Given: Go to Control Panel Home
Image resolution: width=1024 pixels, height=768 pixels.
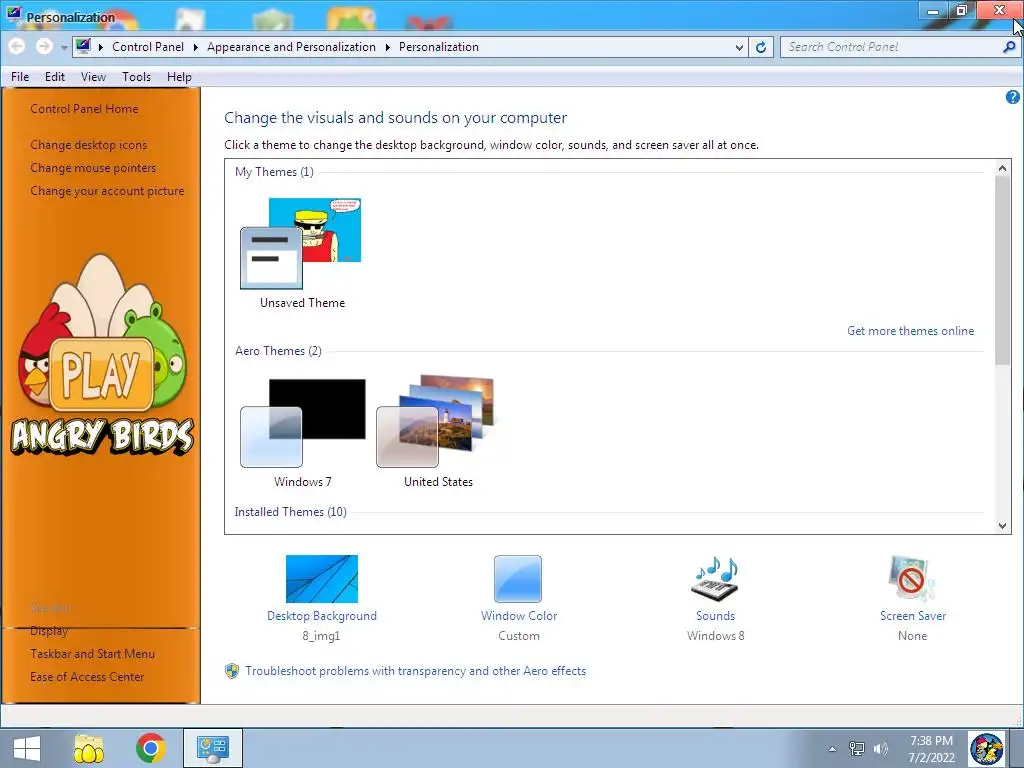Looking at the screenshot, I should pos(84,109).
